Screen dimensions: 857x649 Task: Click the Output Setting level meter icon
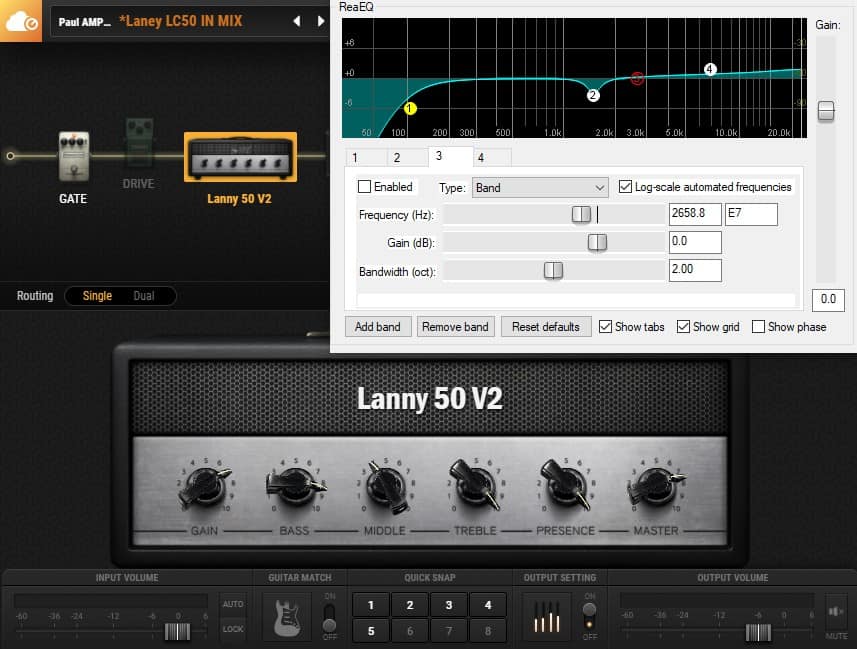click(x=545, y=616)
